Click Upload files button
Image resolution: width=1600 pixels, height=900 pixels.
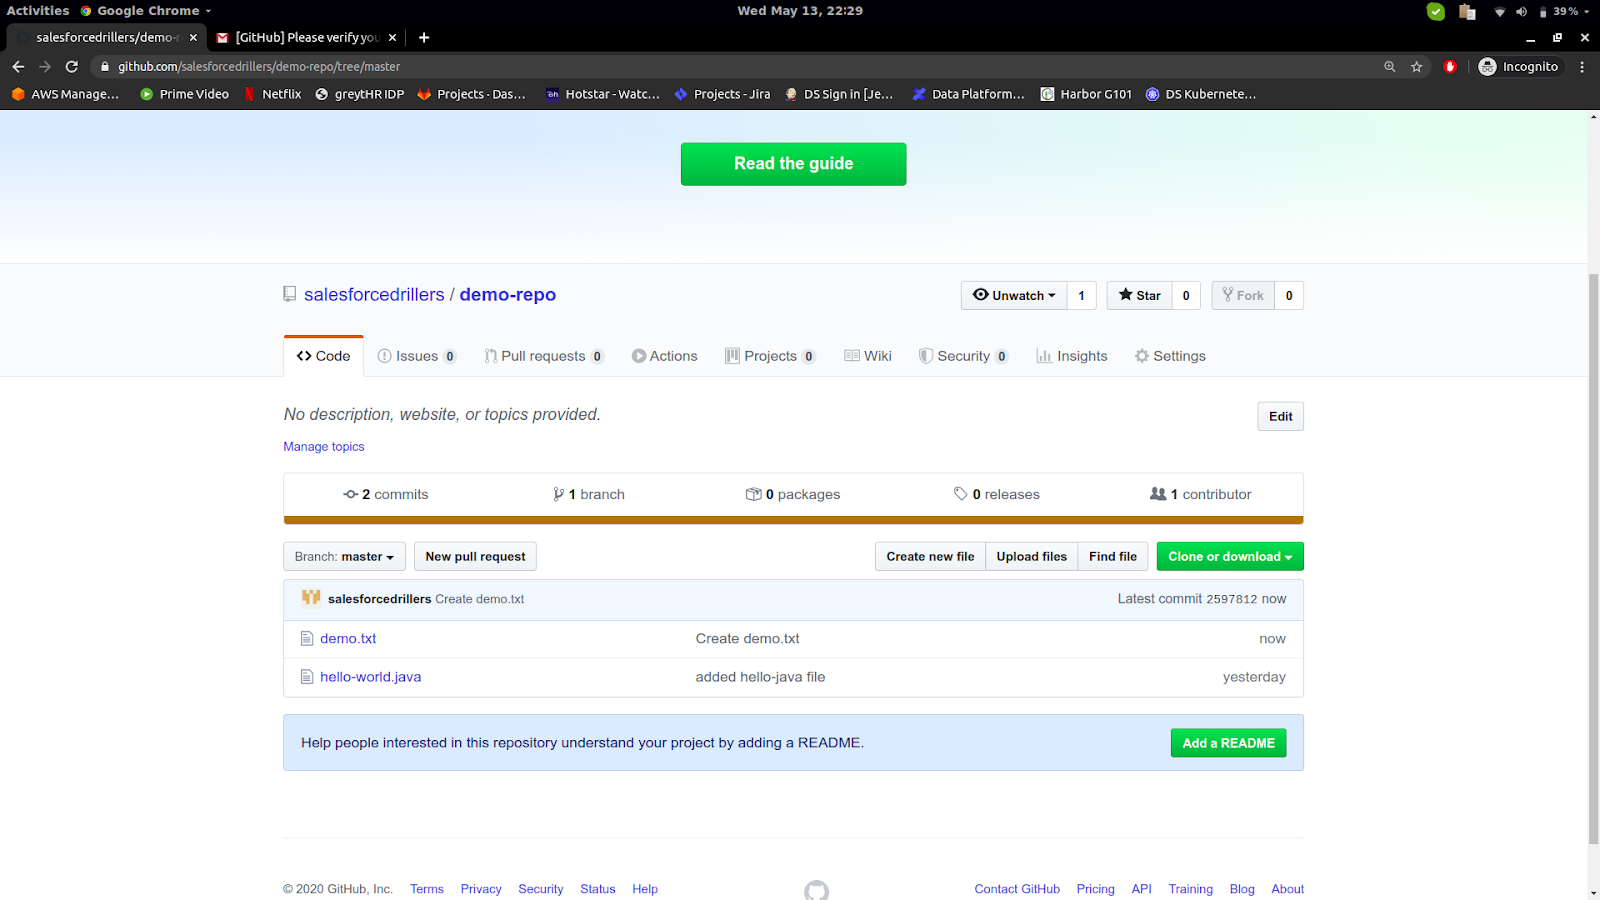(x=1031, y=557)
